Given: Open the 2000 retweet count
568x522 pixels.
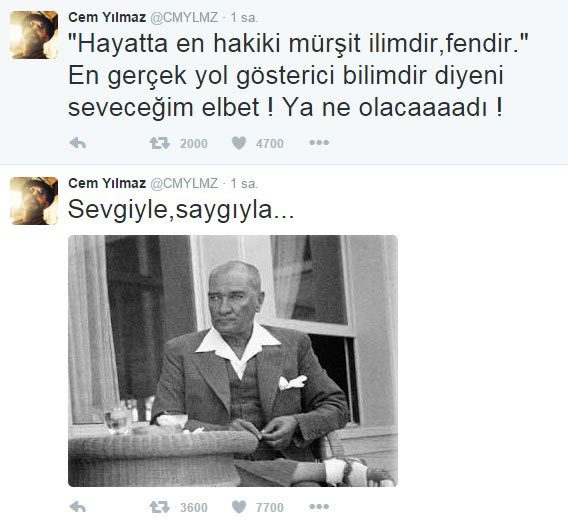Looking at the screenshot, I should 194,144.
